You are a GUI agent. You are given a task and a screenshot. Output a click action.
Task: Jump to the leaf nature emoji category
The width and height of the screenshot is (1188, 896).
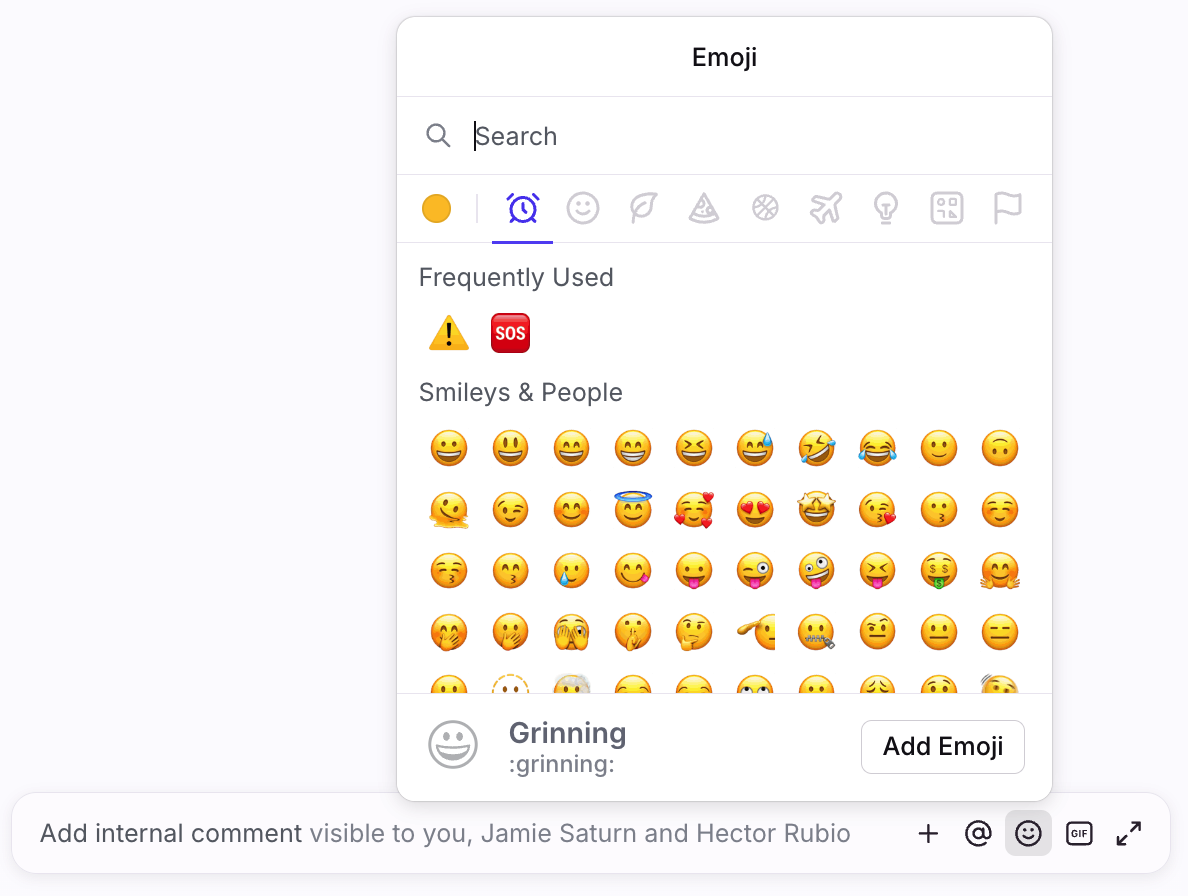click(643, 209)
